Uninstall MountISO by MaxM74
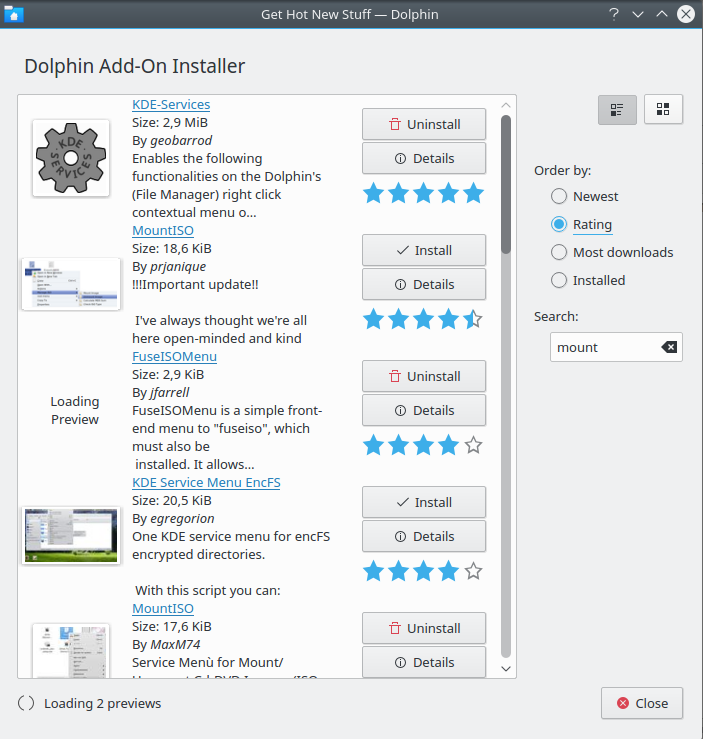The height and width of the screenshot is (739, 703). point(424,628)
